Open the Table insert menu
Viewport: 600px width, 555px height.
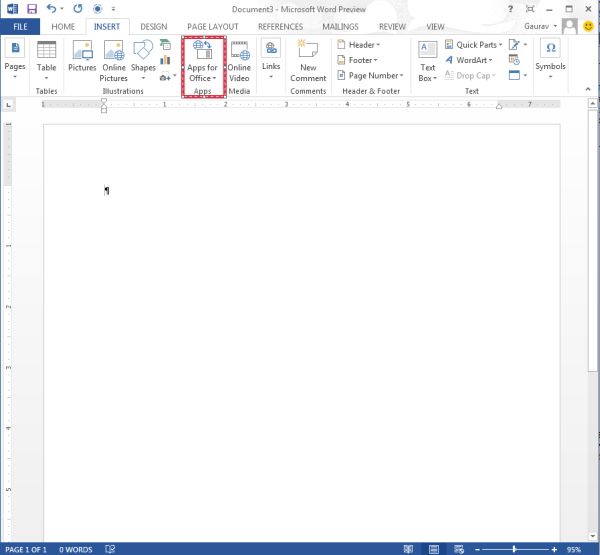46,60
